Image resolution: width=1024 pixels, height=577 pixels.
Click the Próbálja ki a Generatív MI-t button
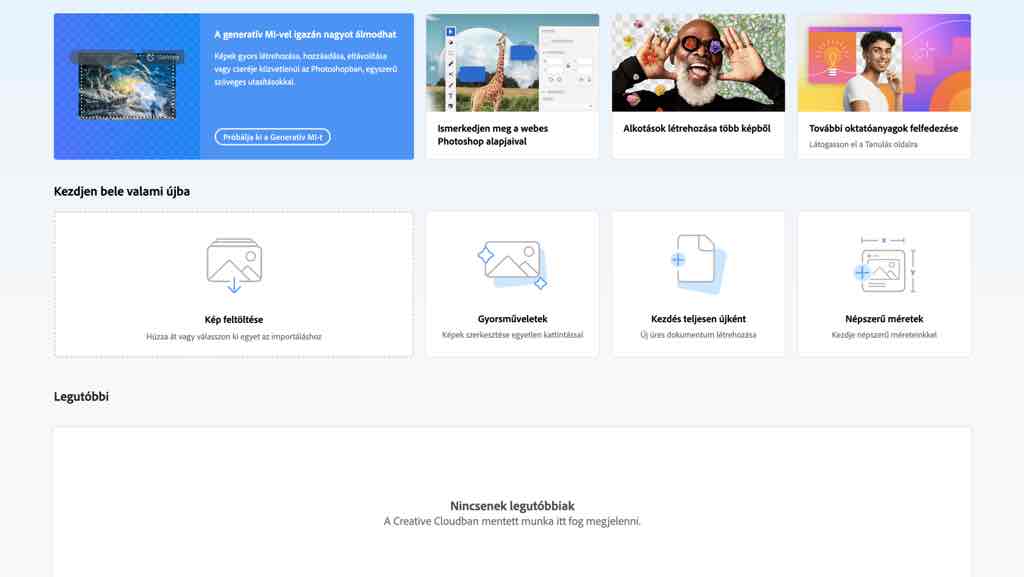(x=272, y=137)
